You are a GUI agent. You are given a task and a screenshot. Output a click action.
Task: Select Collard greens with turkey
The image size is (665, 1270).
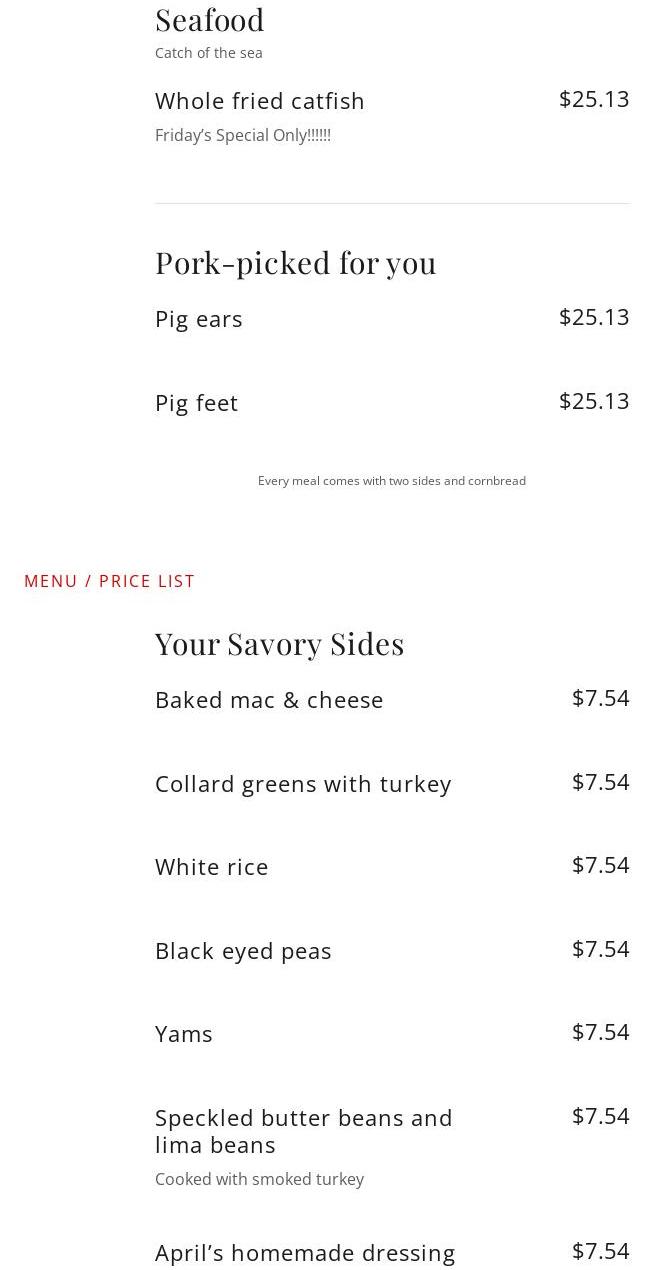[x=303, y=784]
